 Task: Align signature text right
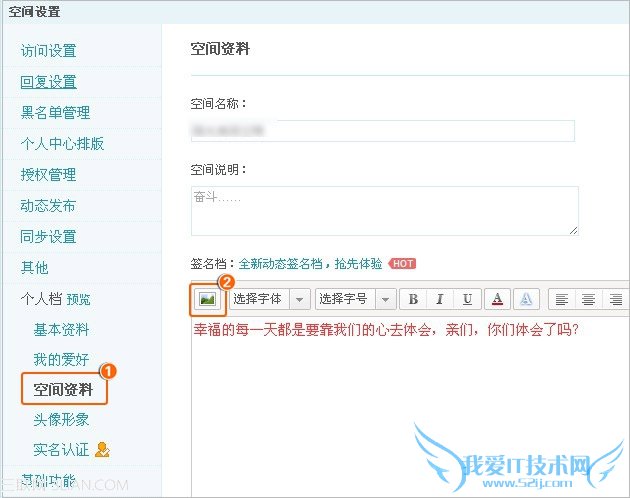(616, 299)
